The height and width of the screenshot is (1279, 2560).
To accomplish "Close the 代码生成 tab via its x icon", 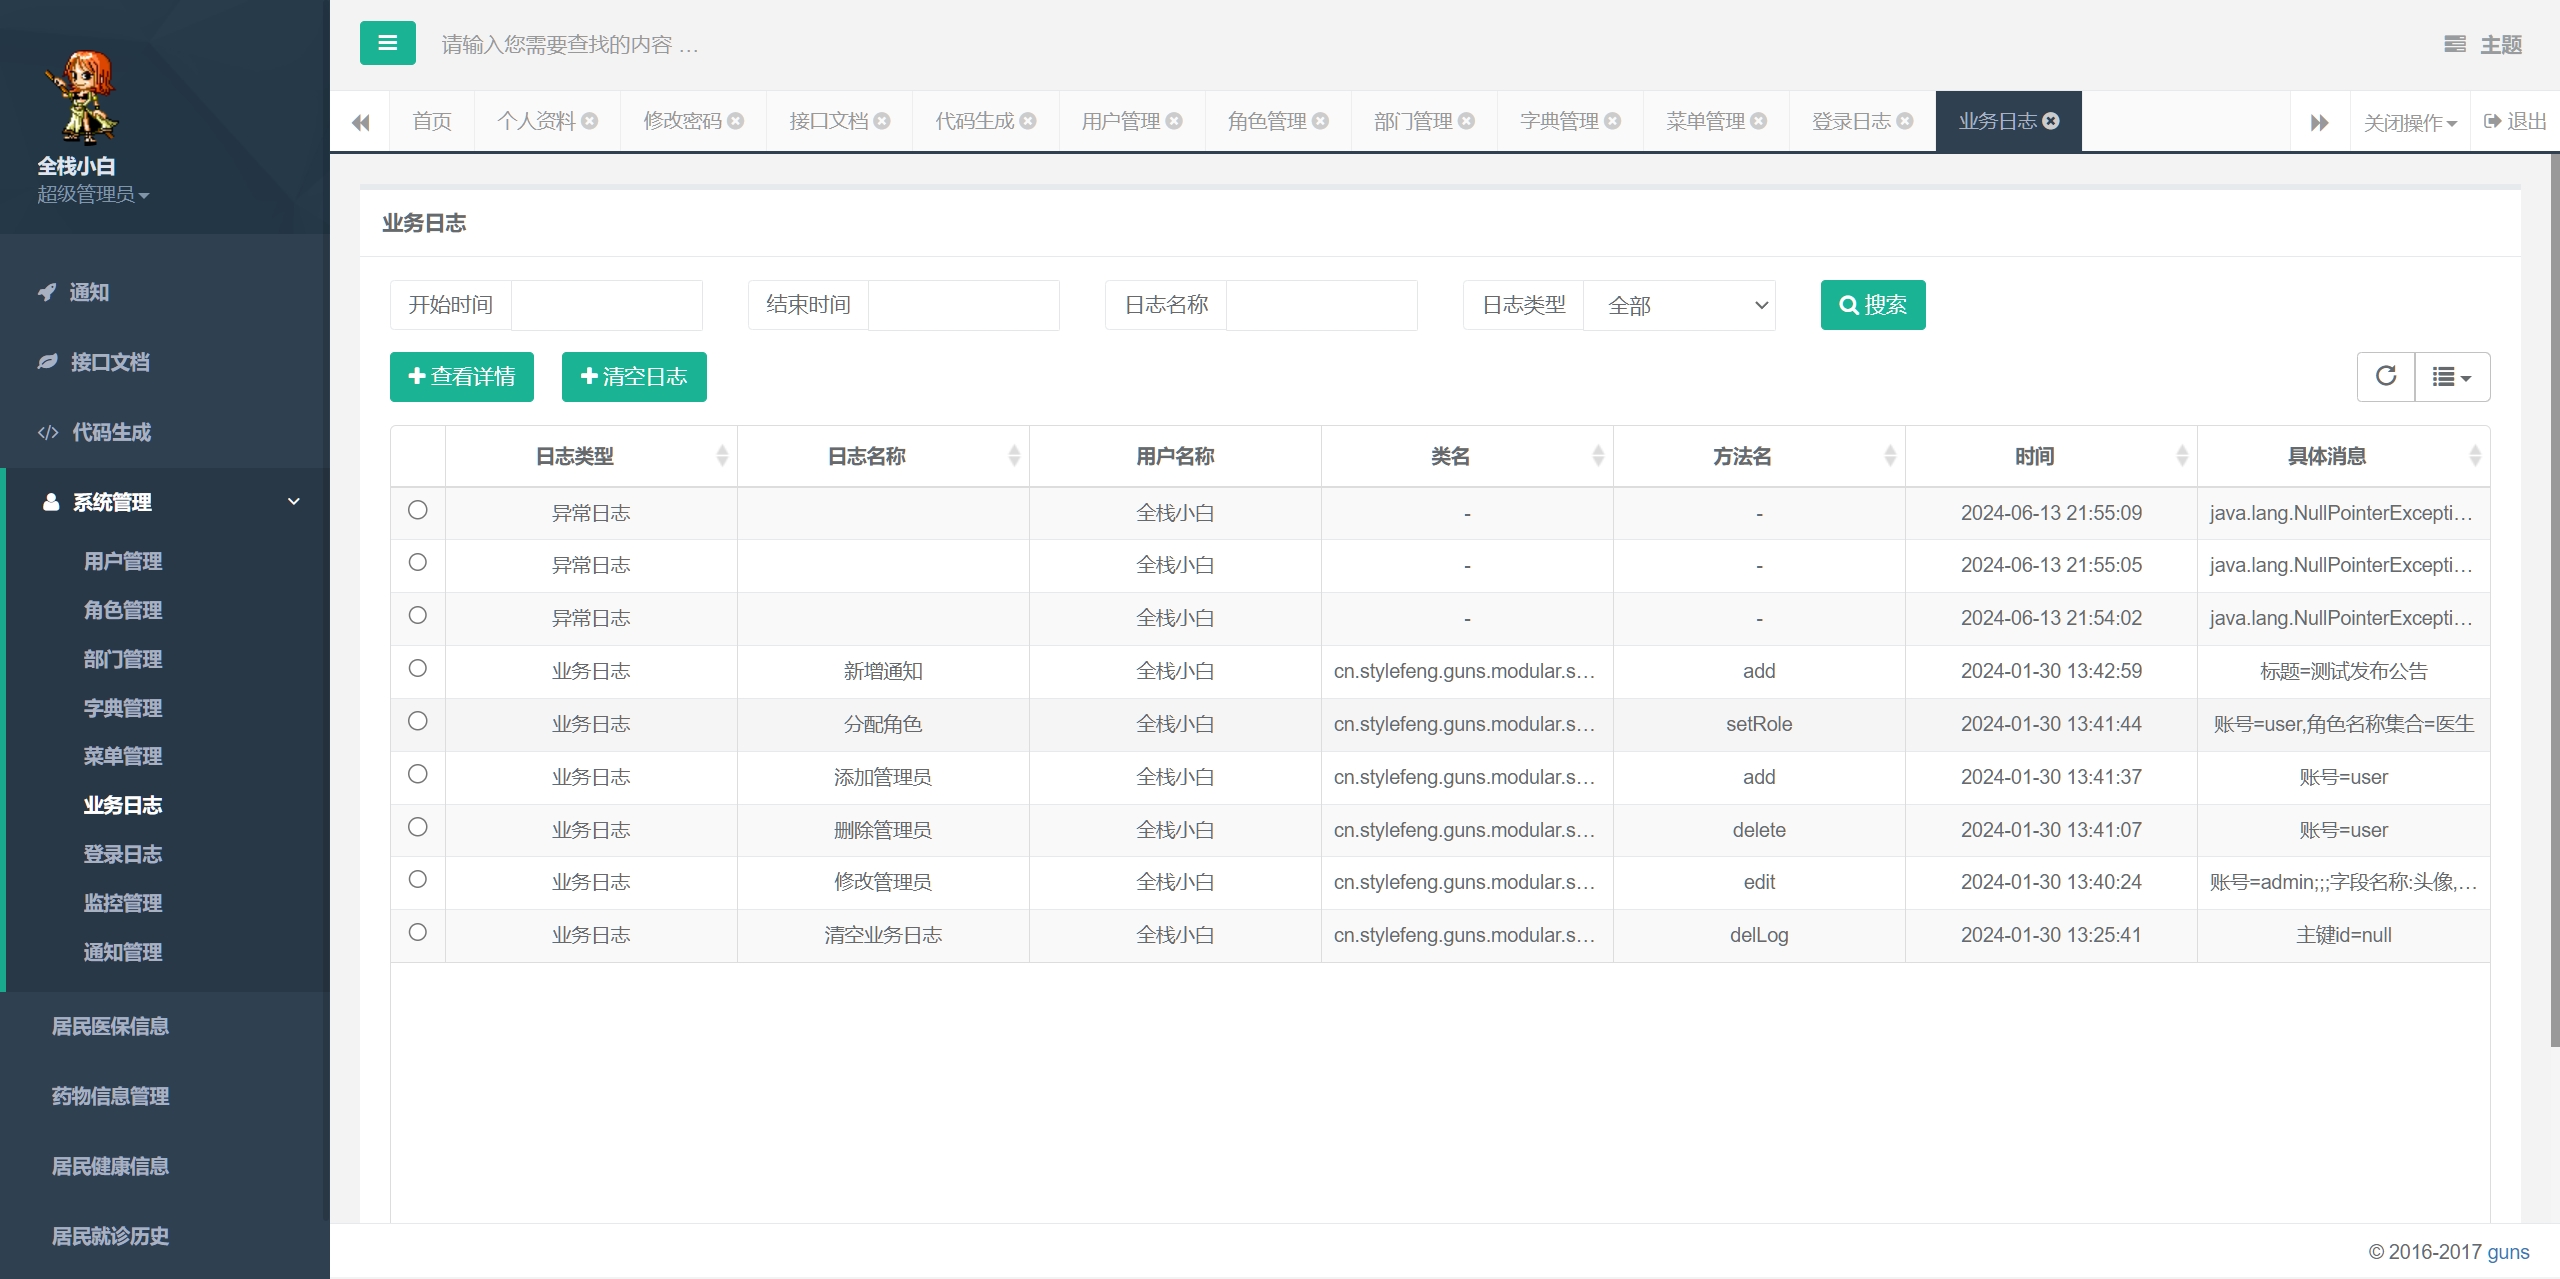I will tap(1028, 121).
